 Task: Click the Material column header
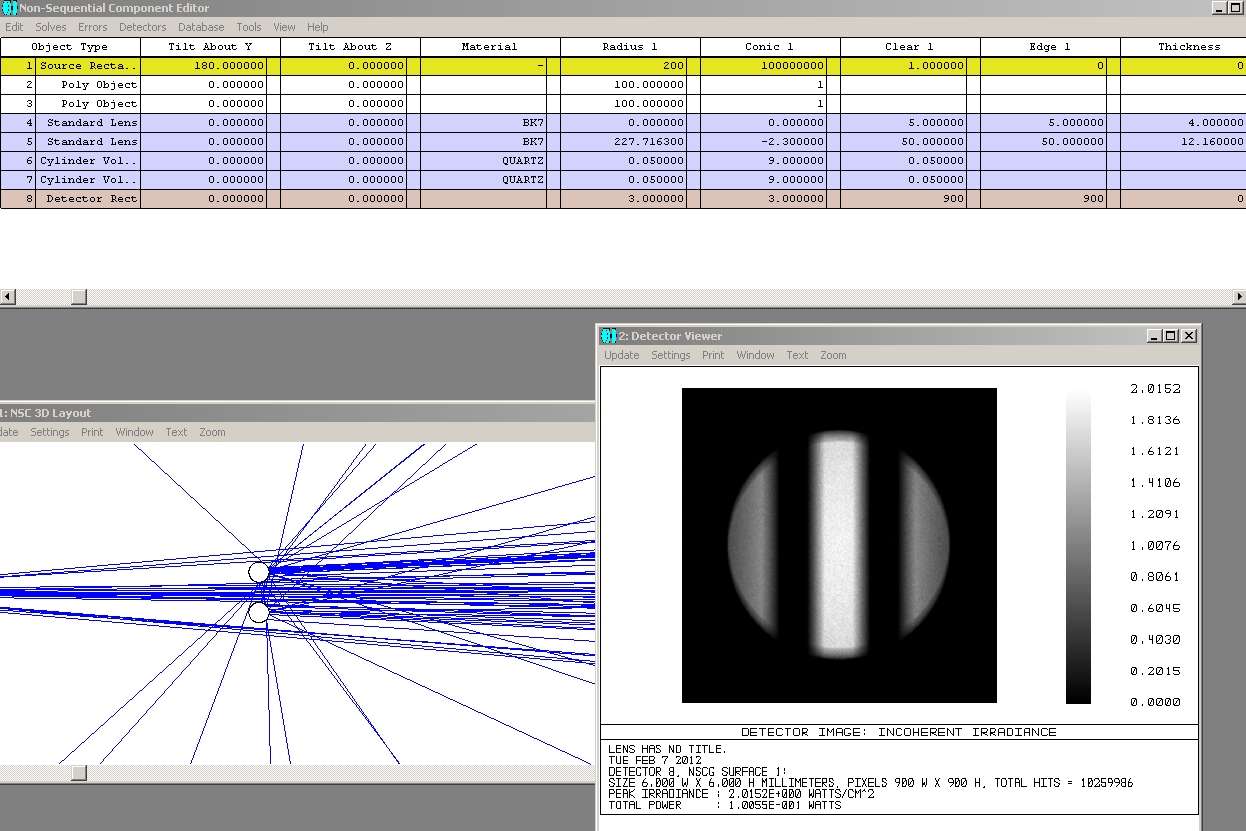click(x=490, y=47)
